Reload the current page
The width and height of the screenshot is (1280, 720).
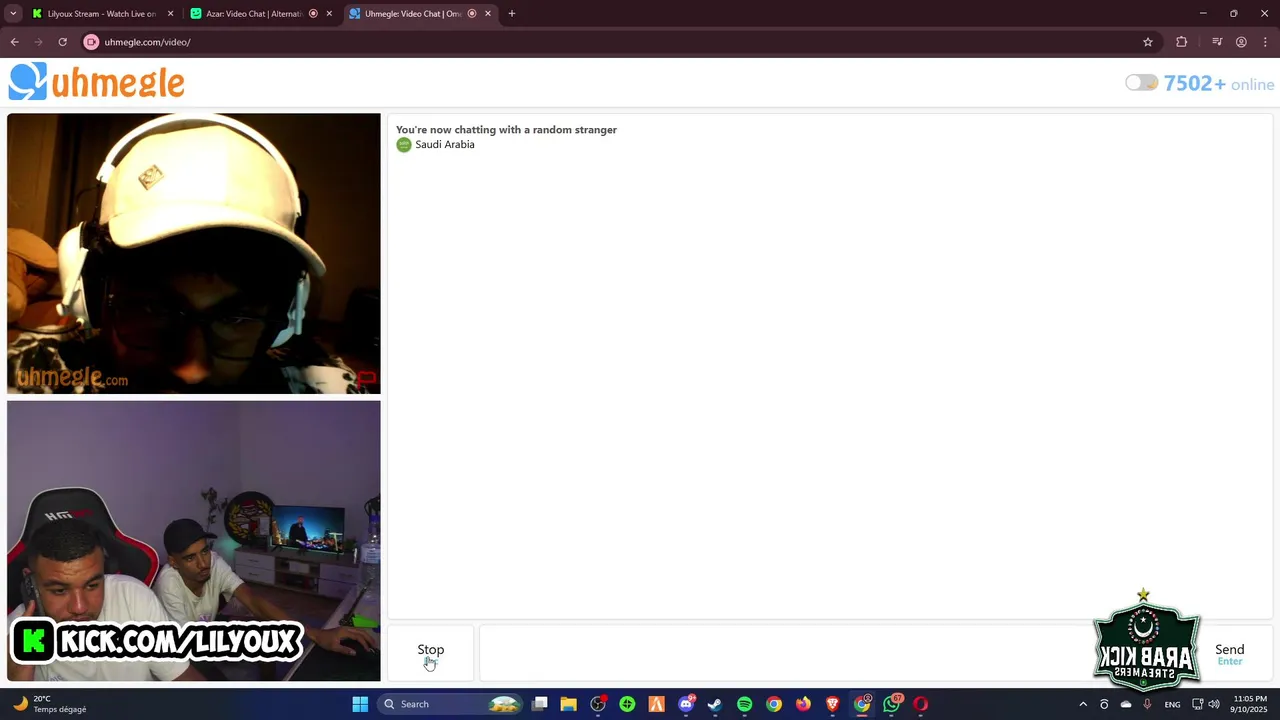tap(62, 42)
